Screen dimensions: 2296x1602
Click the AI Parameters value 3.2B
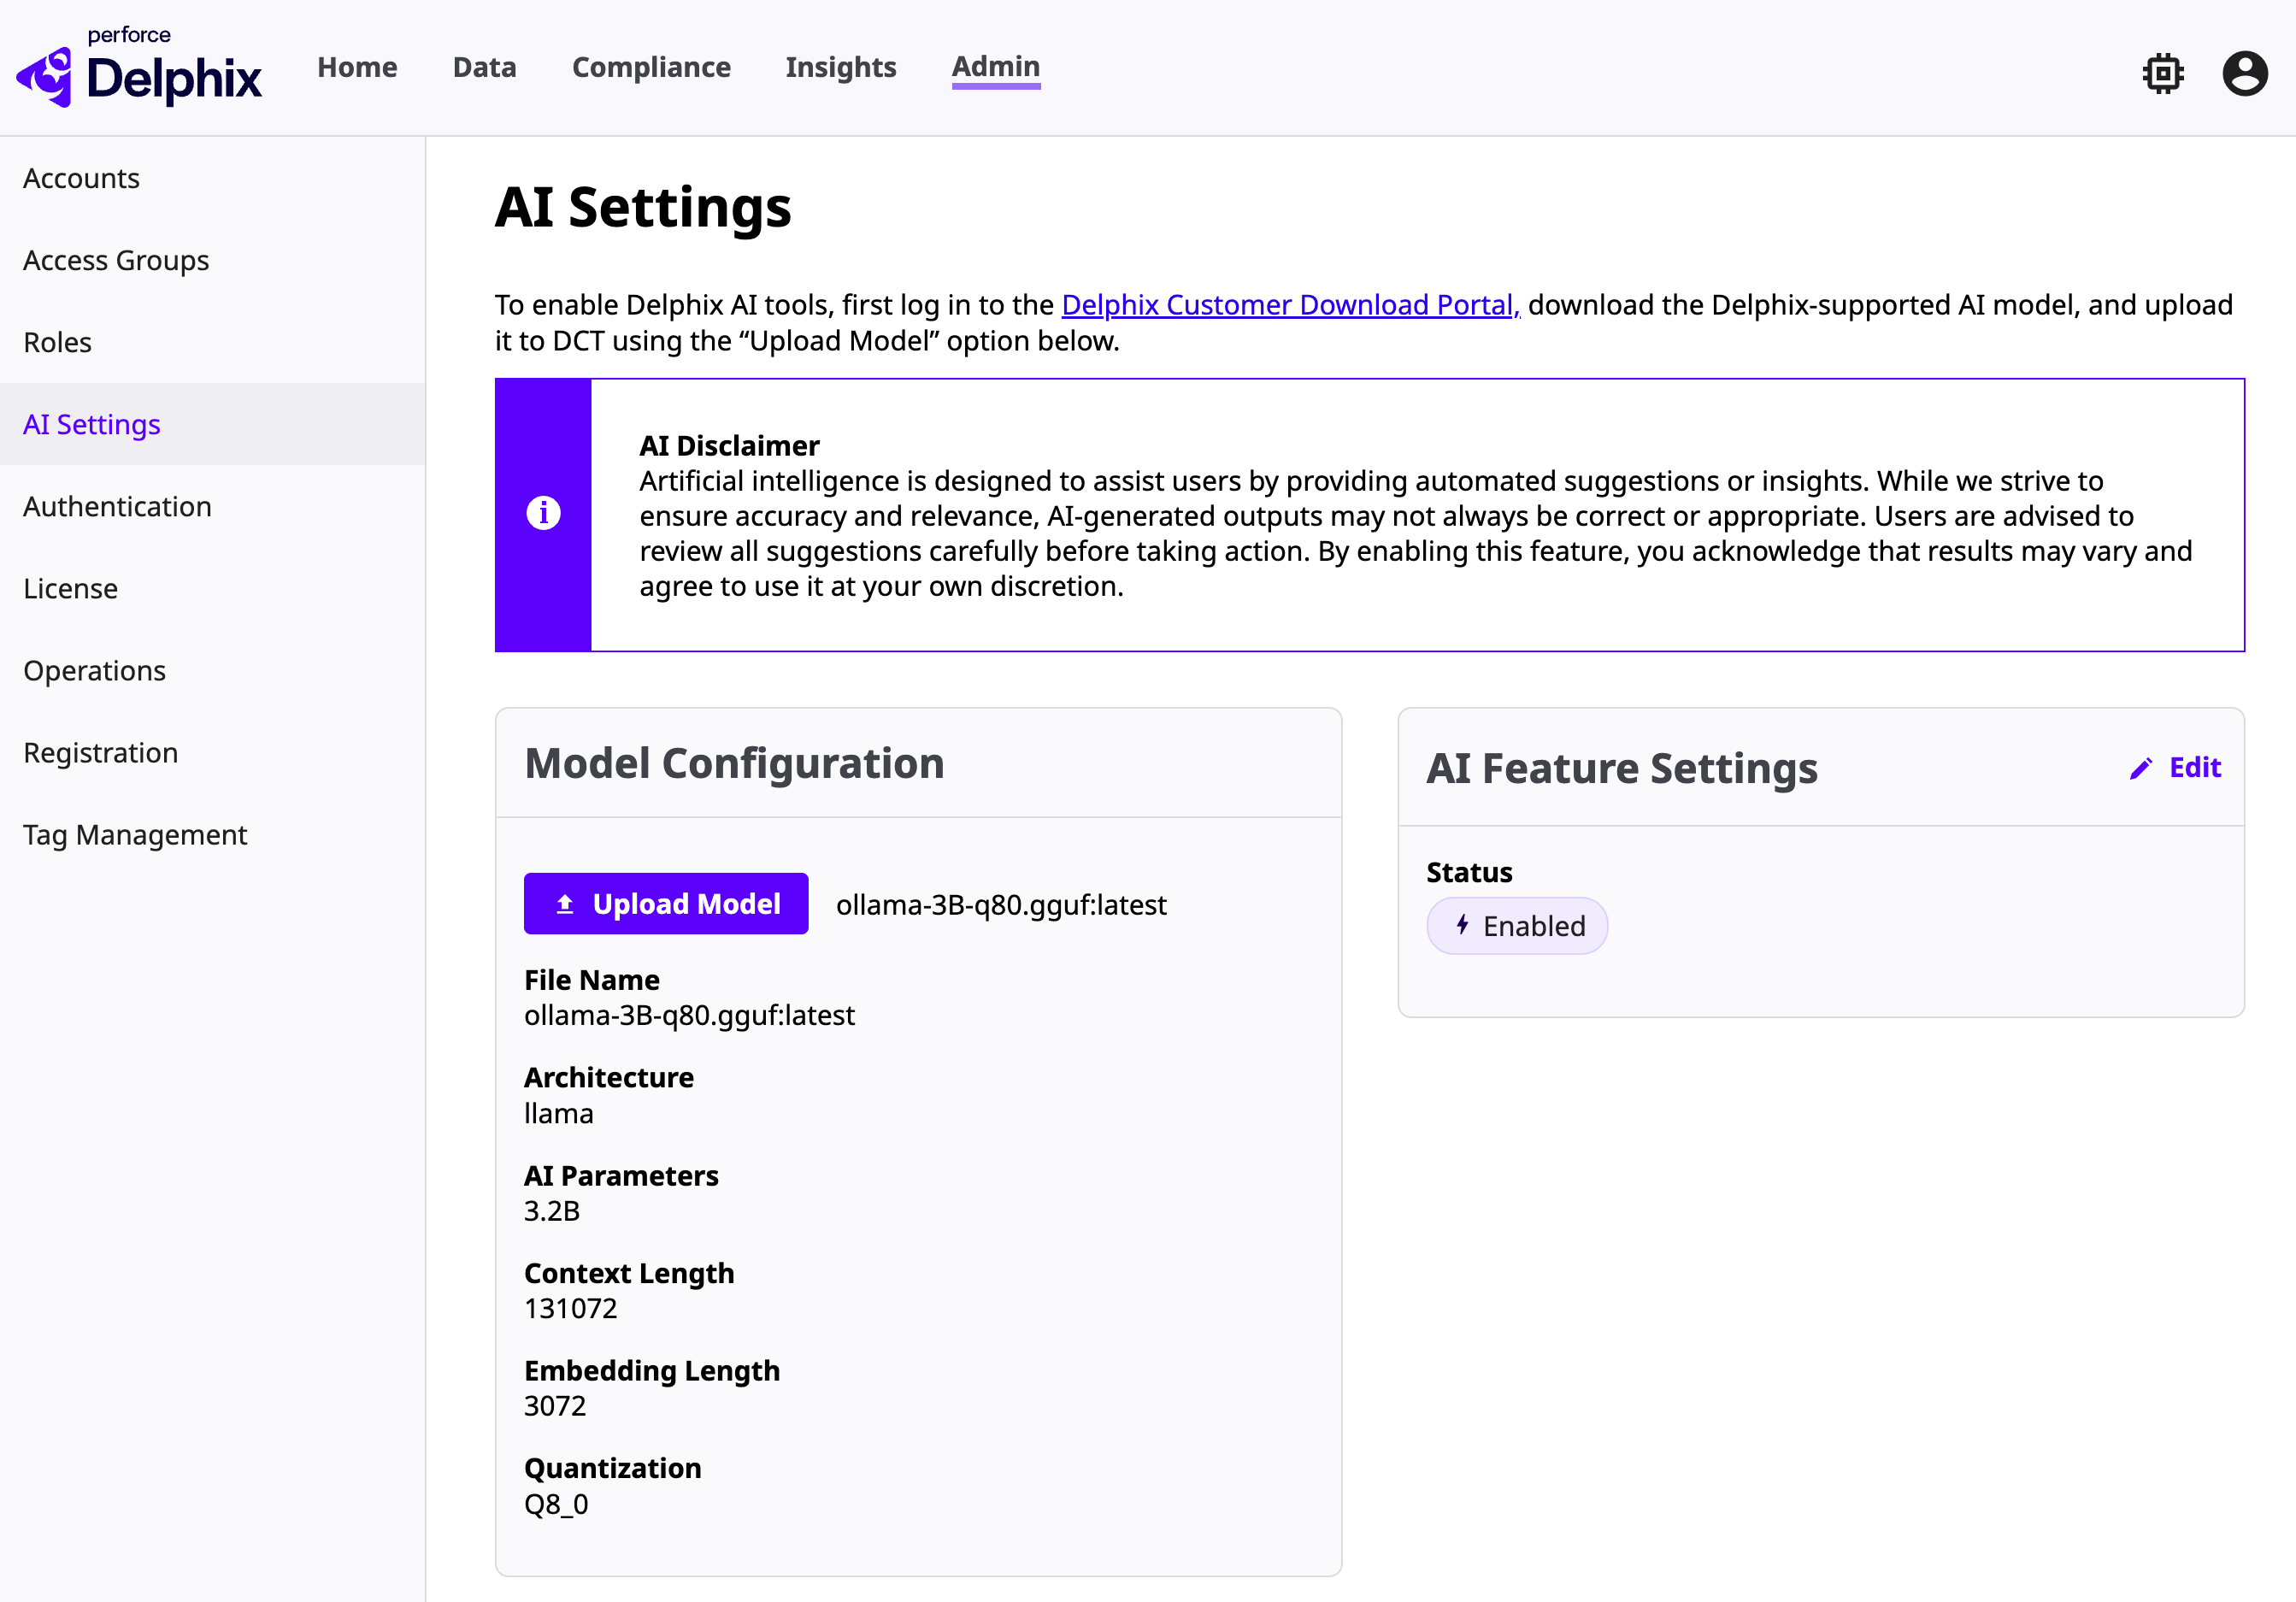point(552,1211)
